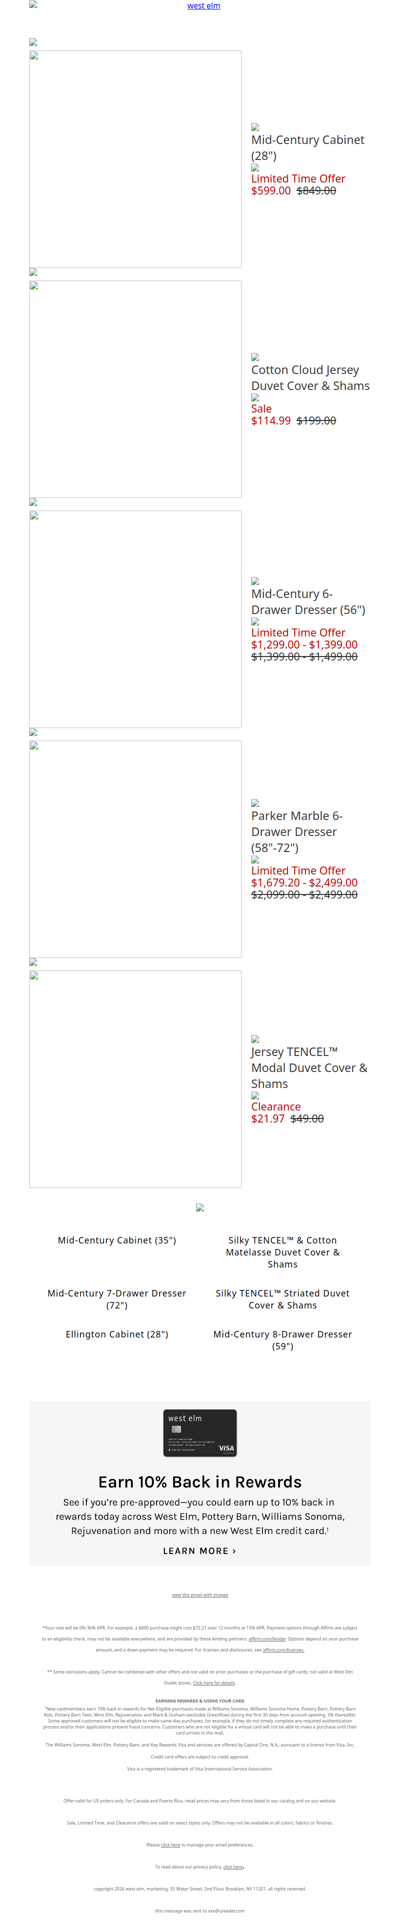Select the crossed-out $199.00 price

(x=316, y=421)
